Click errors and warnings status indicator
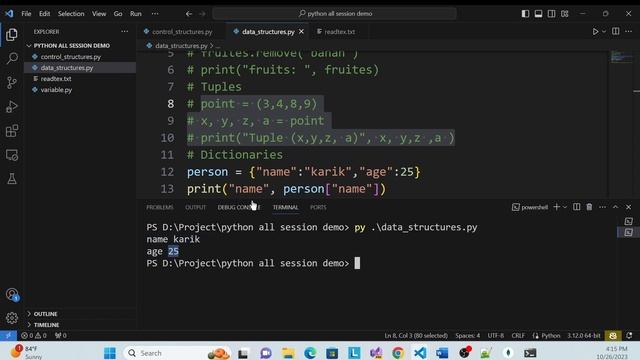This screenshot has height=360, width=640. tap(34, 336)
